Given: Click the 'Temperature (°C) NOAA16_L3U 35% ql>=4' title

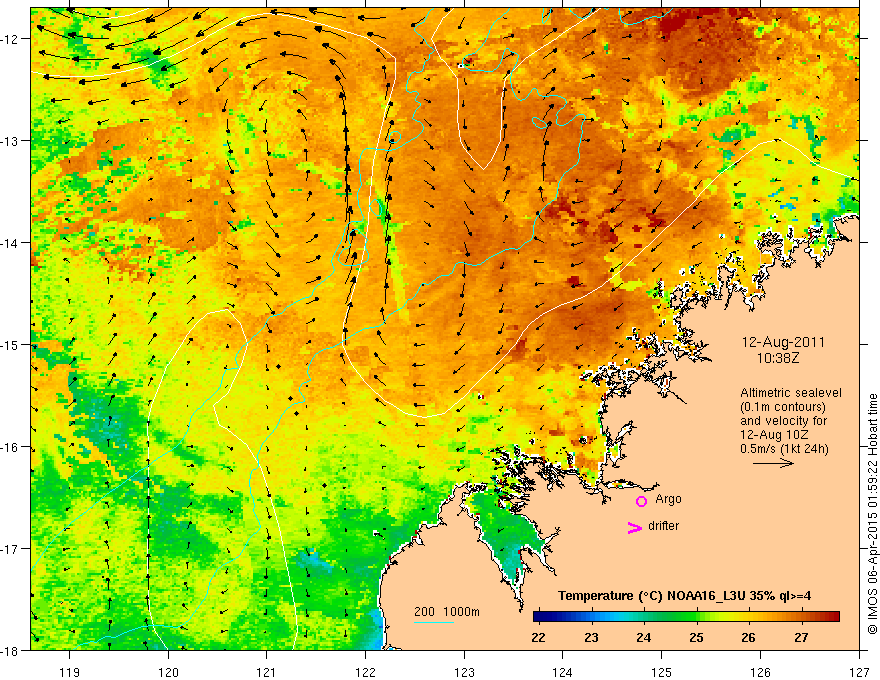Looking at the screenshot, I should tap(684, 596).
